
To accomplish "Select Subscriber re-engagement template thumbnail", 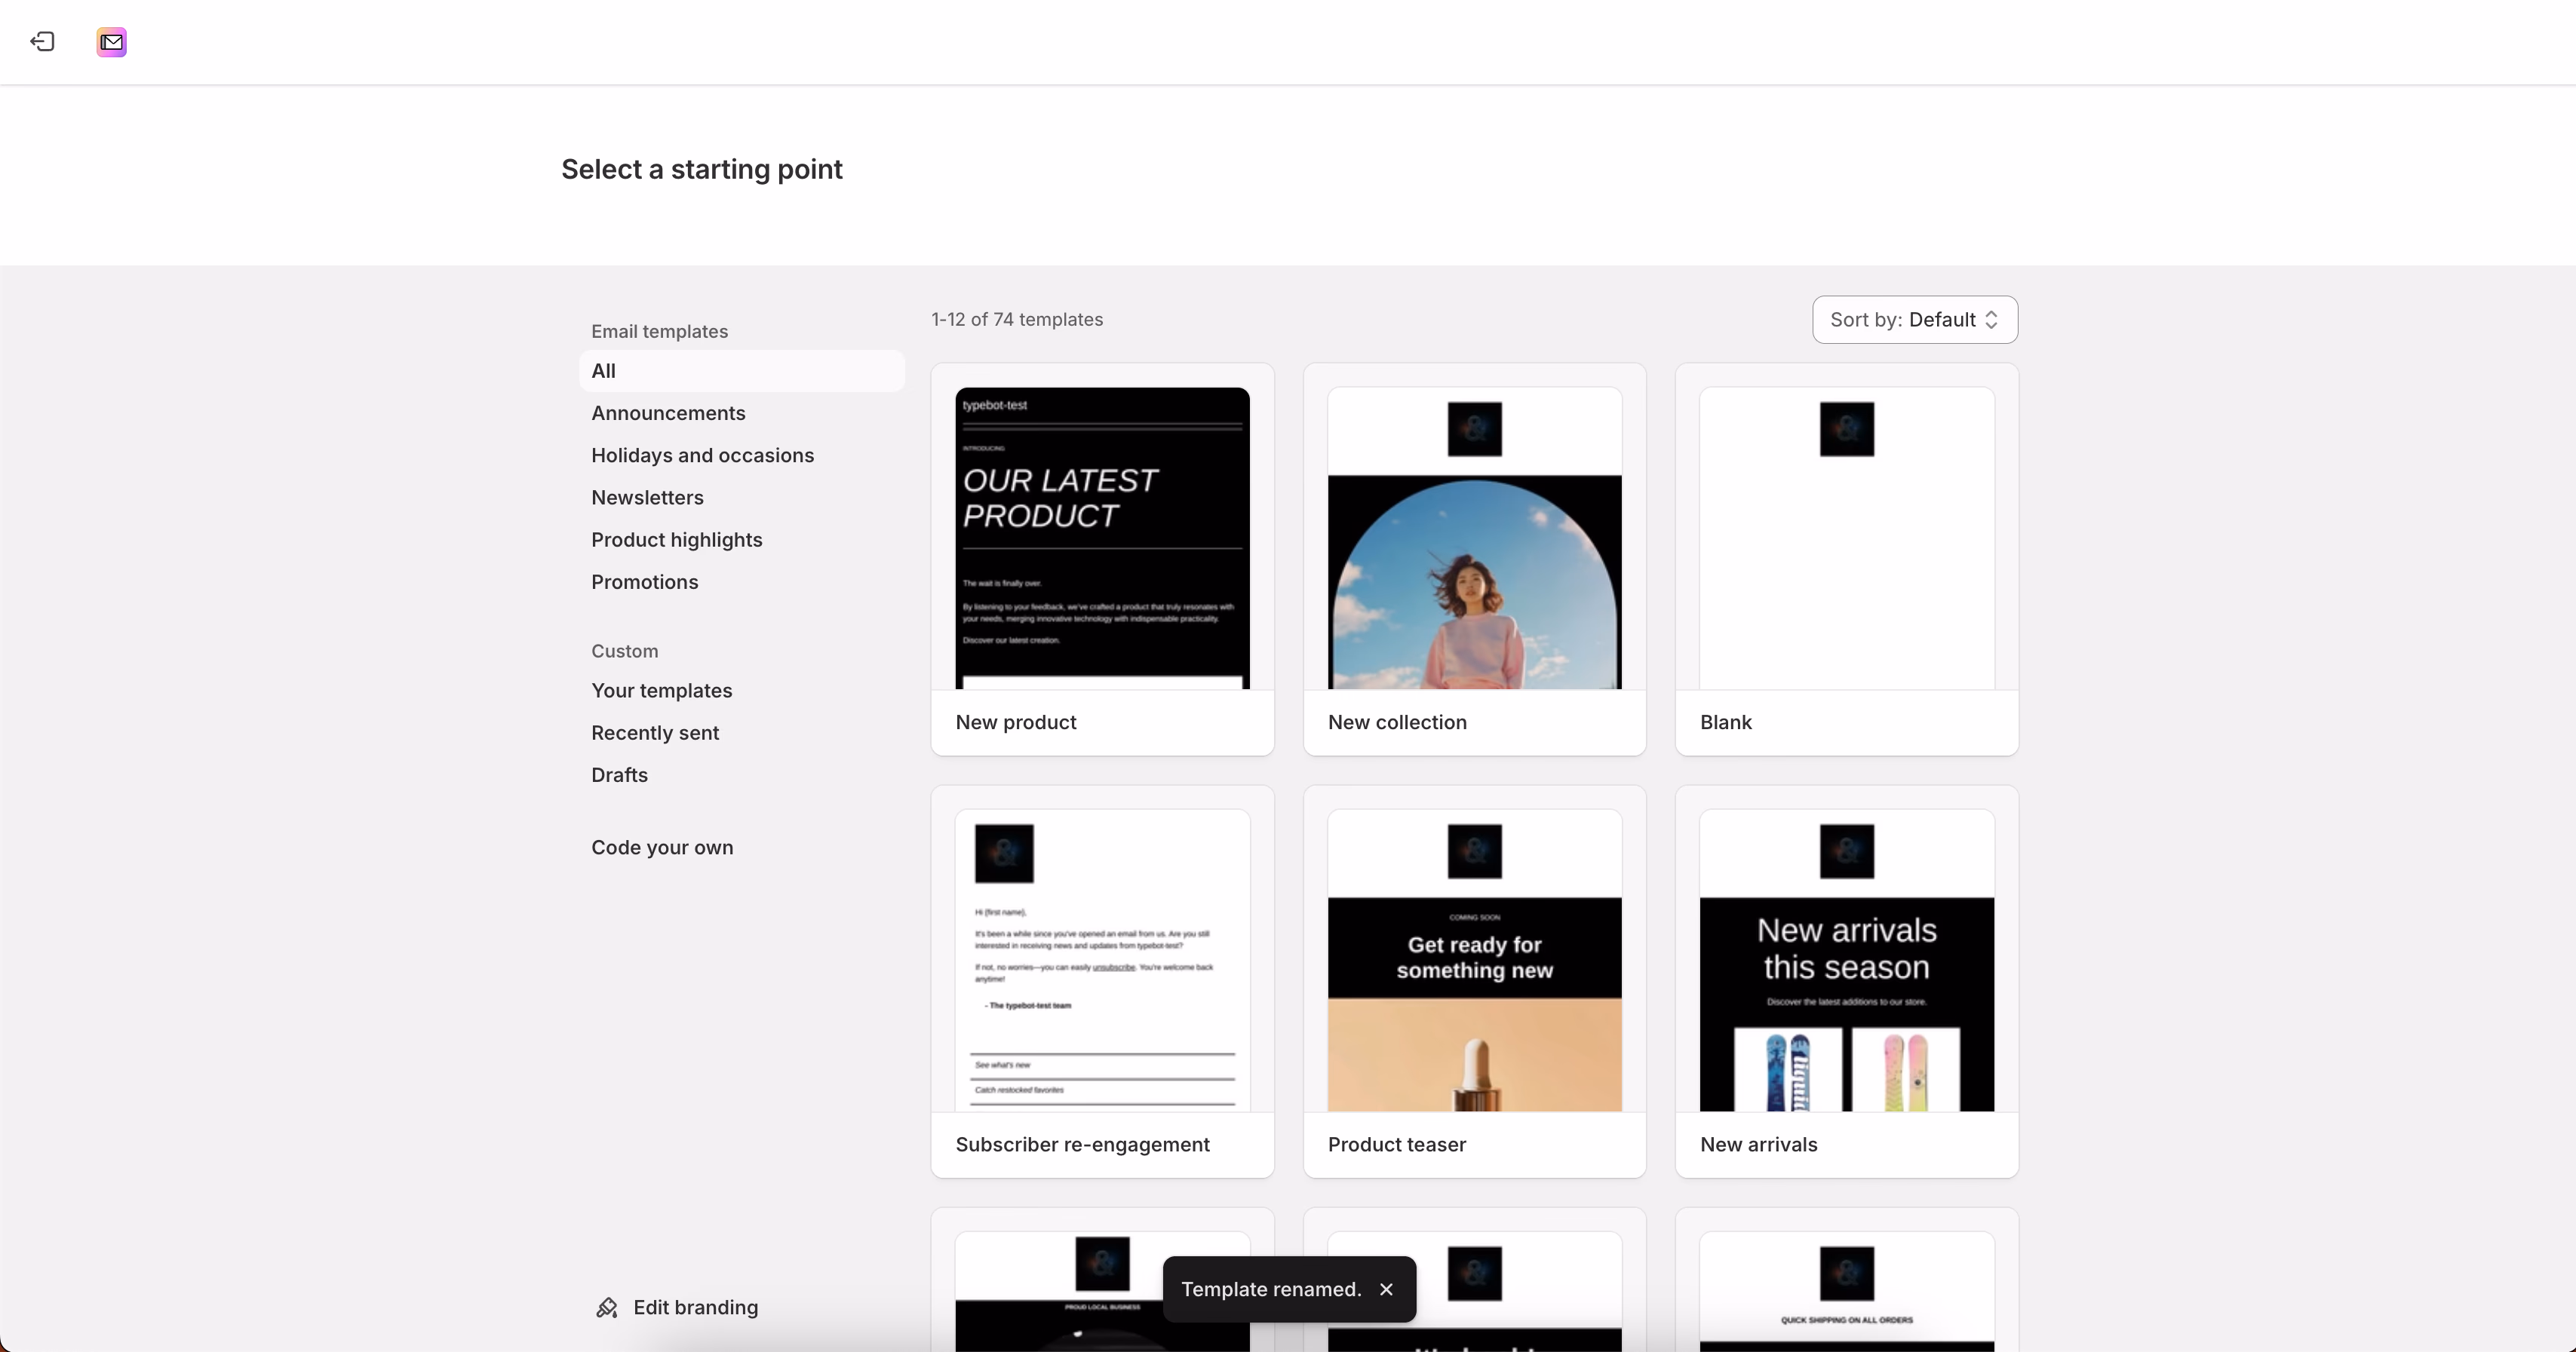I will tap(1102, 960).
